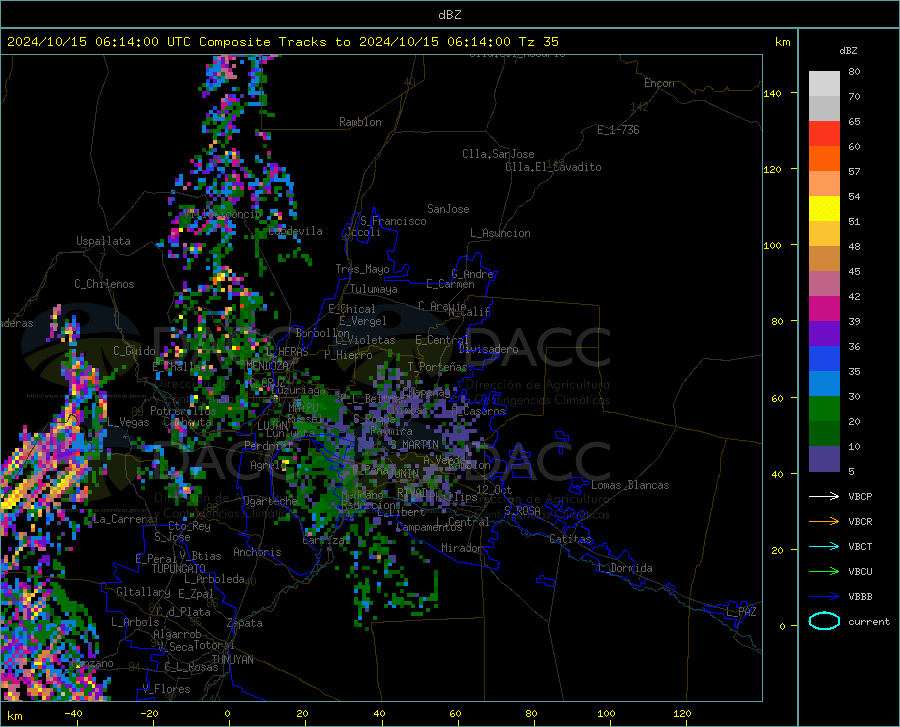900x727 pixels.
Task: Click the 'Potrerillos' map label
Action: tap(183, 411)
